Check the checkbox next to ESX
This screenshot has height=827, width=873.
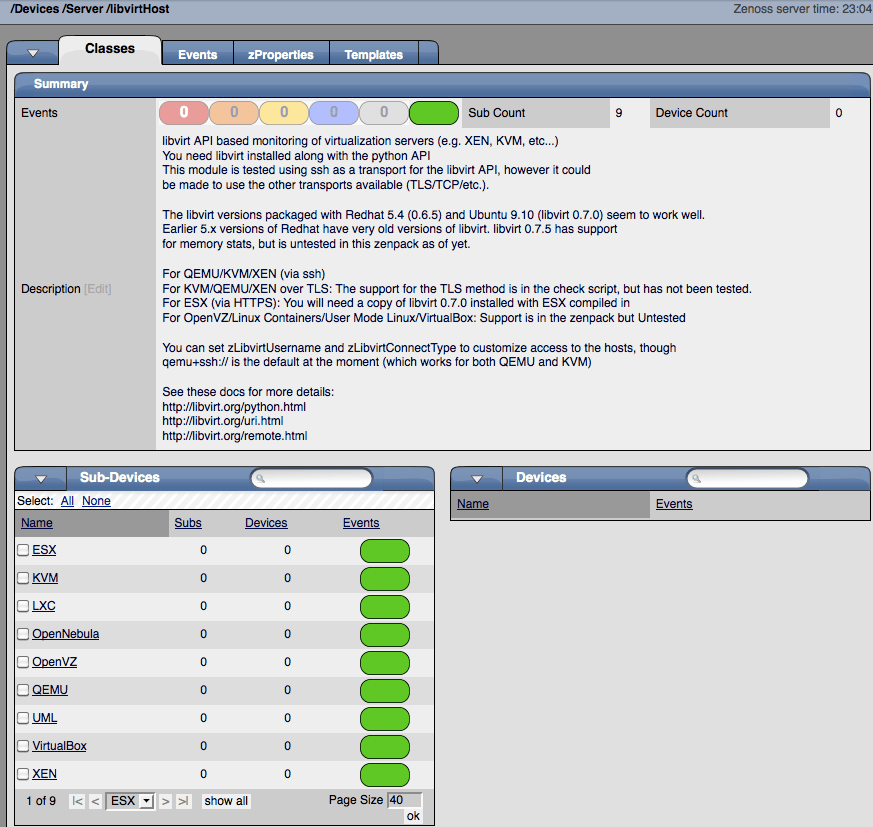coord(21,549)
